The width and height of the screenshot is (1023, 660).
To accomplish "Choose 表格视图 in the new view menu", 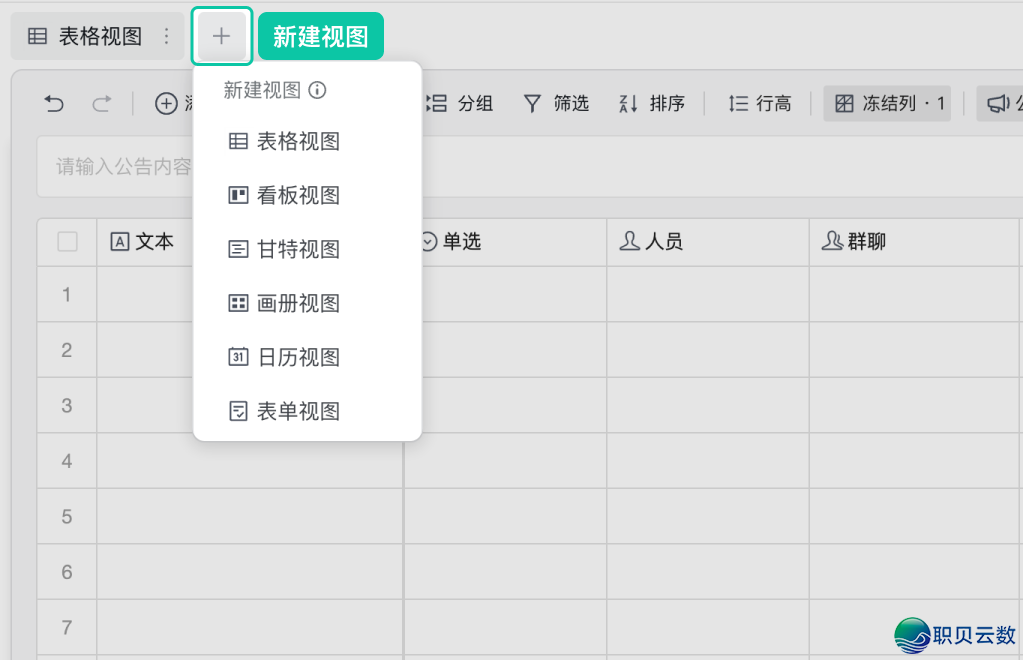I will 307,142.
